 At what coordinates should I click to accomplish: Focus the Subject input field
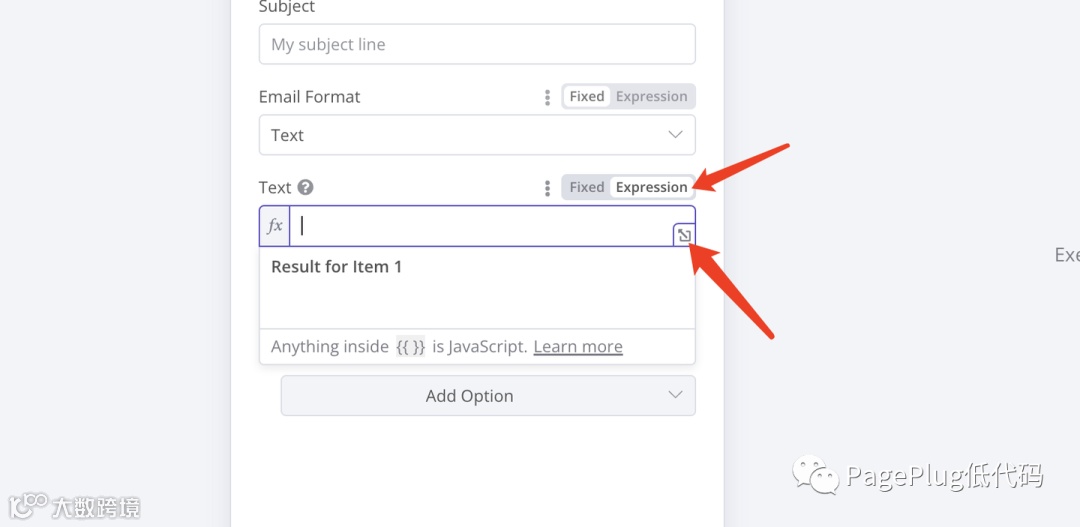(x=477, y=44)
